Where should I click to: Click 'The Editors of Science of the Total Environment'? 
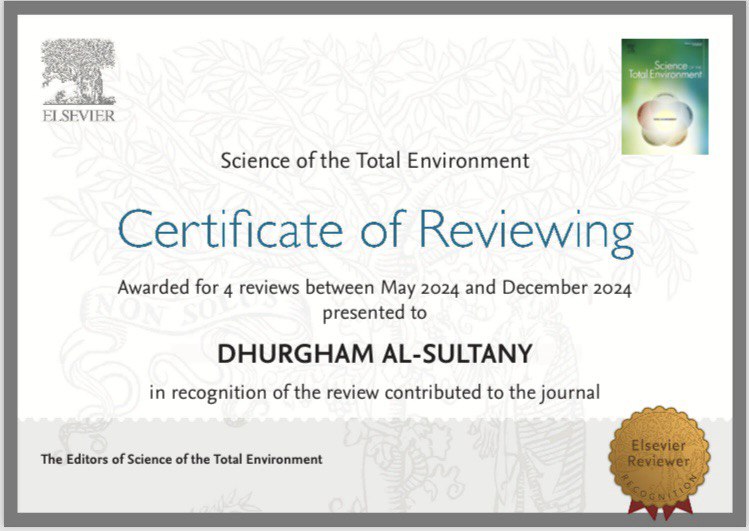(182, 459)
